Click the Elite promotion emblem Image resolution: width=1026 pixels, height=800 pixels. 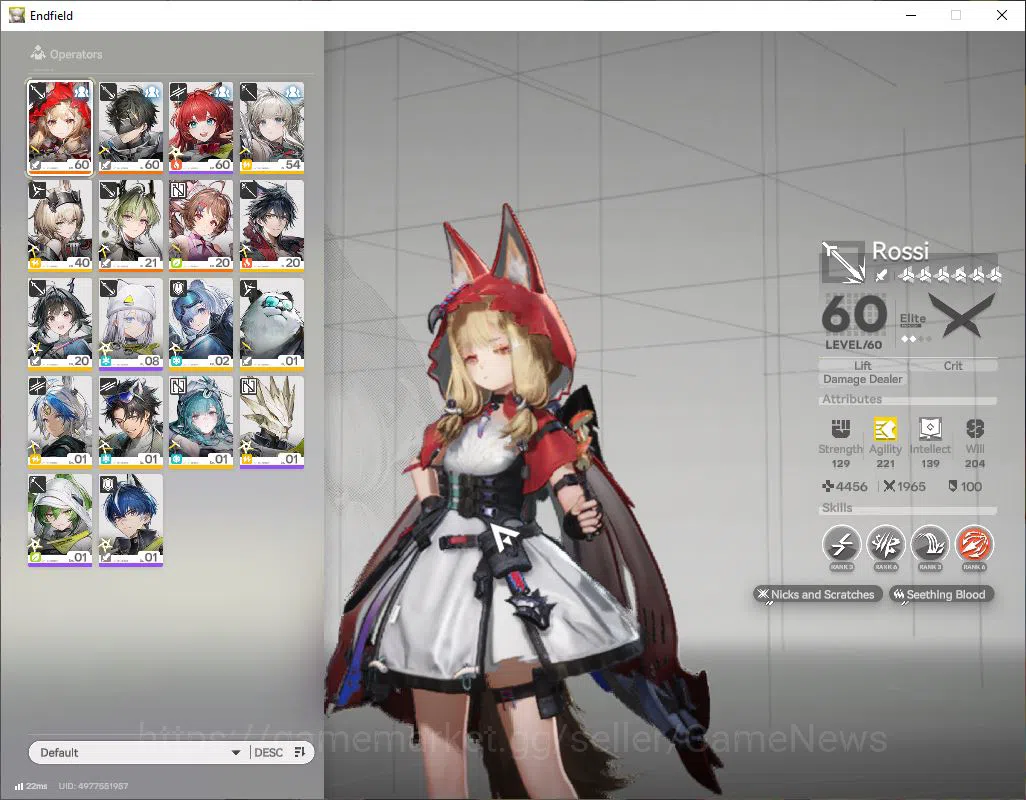pos(962,316)
